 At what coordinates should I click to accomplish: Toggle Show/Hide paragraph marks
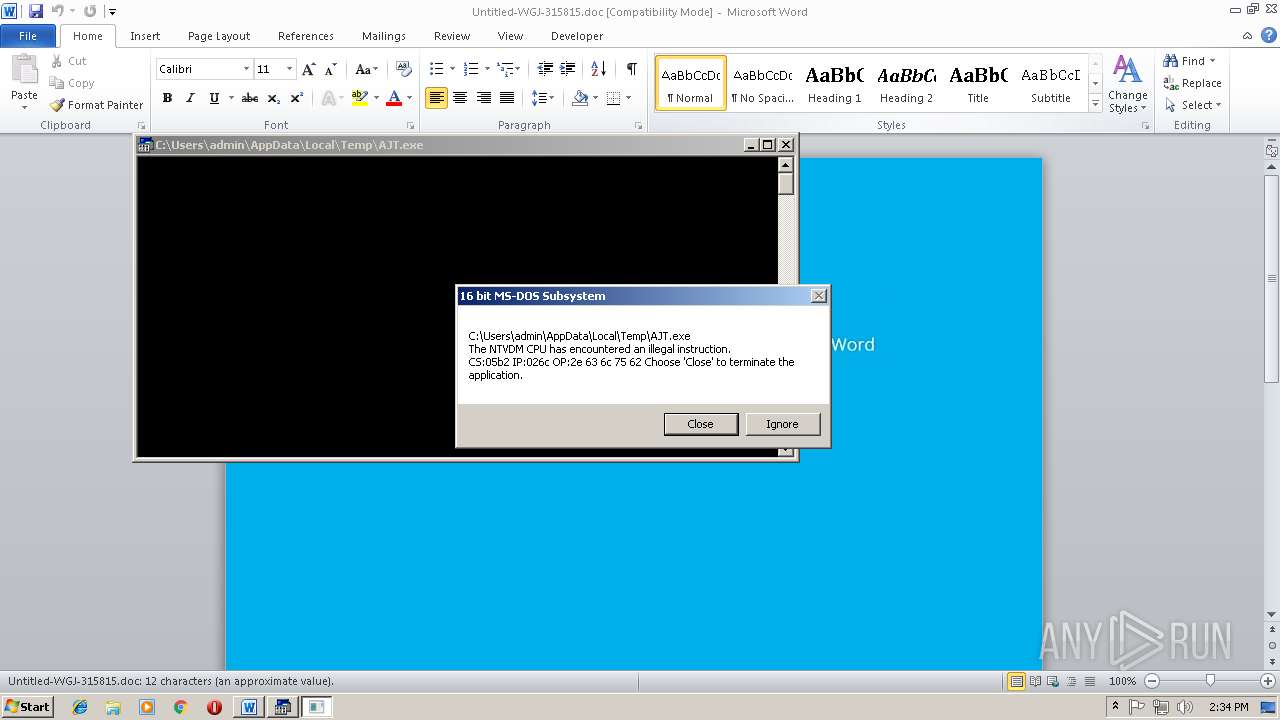[631, 69]
